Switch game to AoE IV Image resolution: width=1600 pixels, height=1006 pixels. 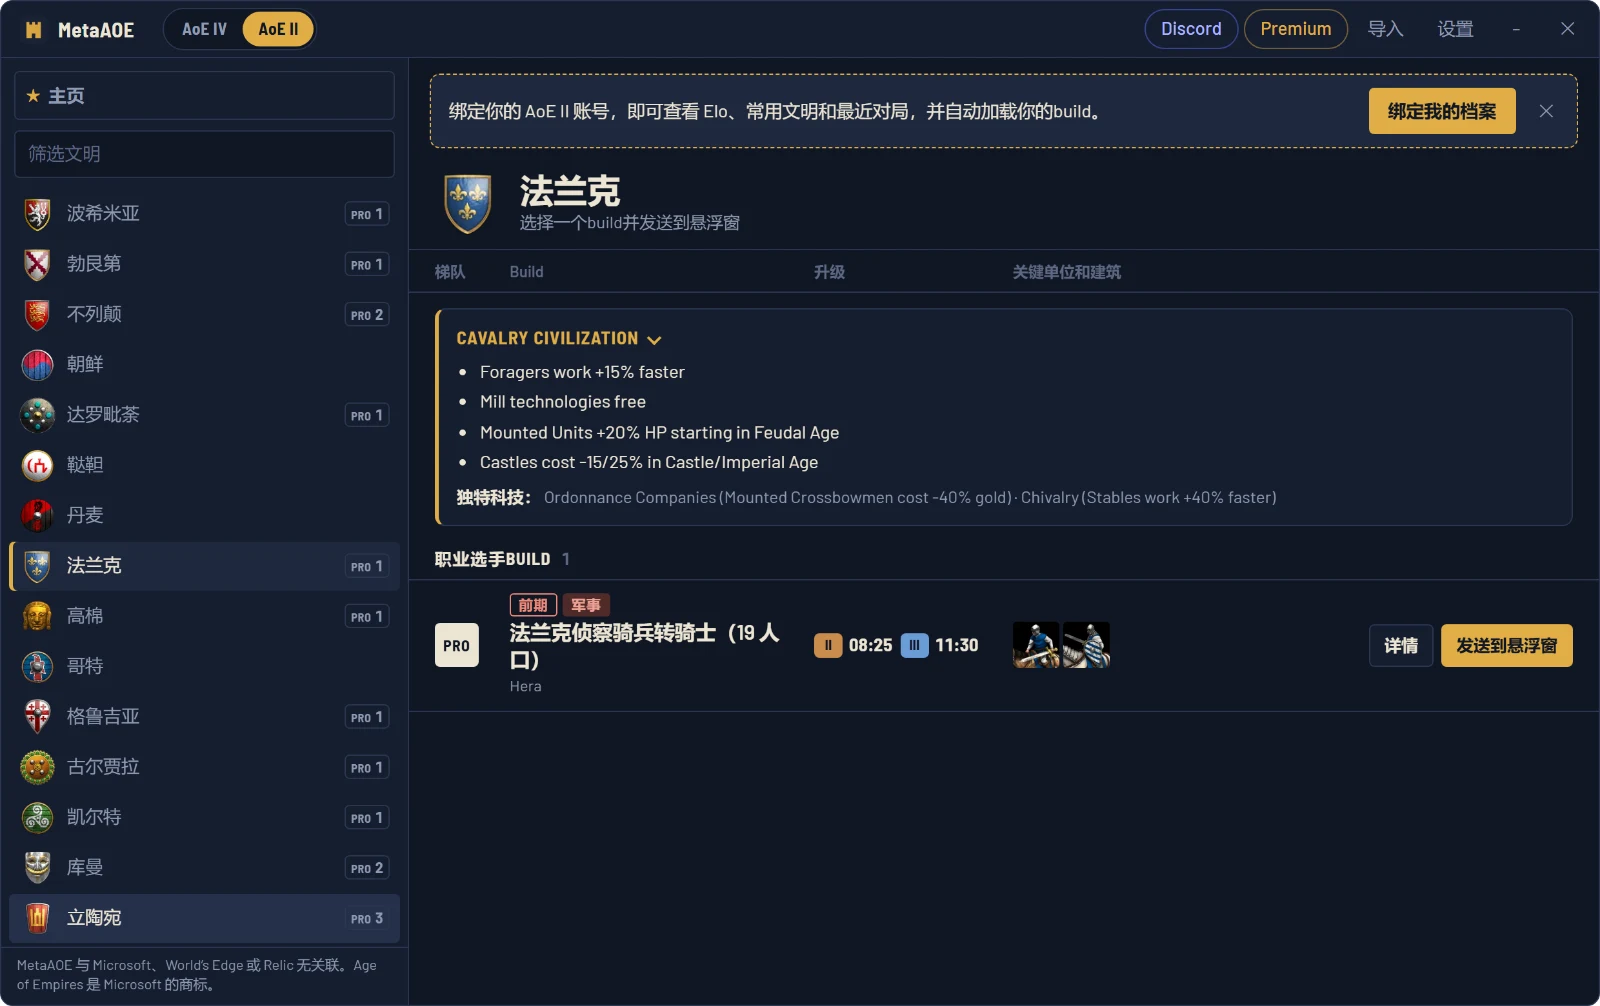[204, 29]
